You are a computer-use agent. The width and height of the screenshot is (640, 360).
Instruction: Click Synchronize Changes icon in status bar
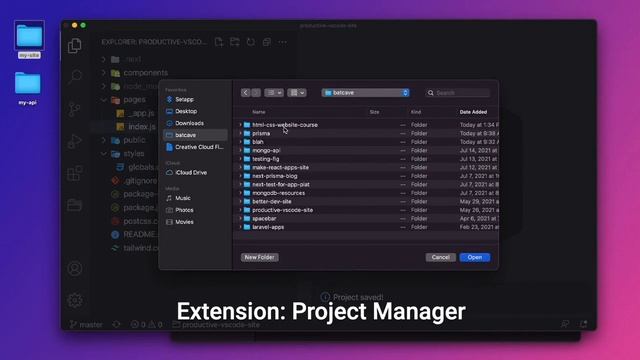[x=117, y=324]
